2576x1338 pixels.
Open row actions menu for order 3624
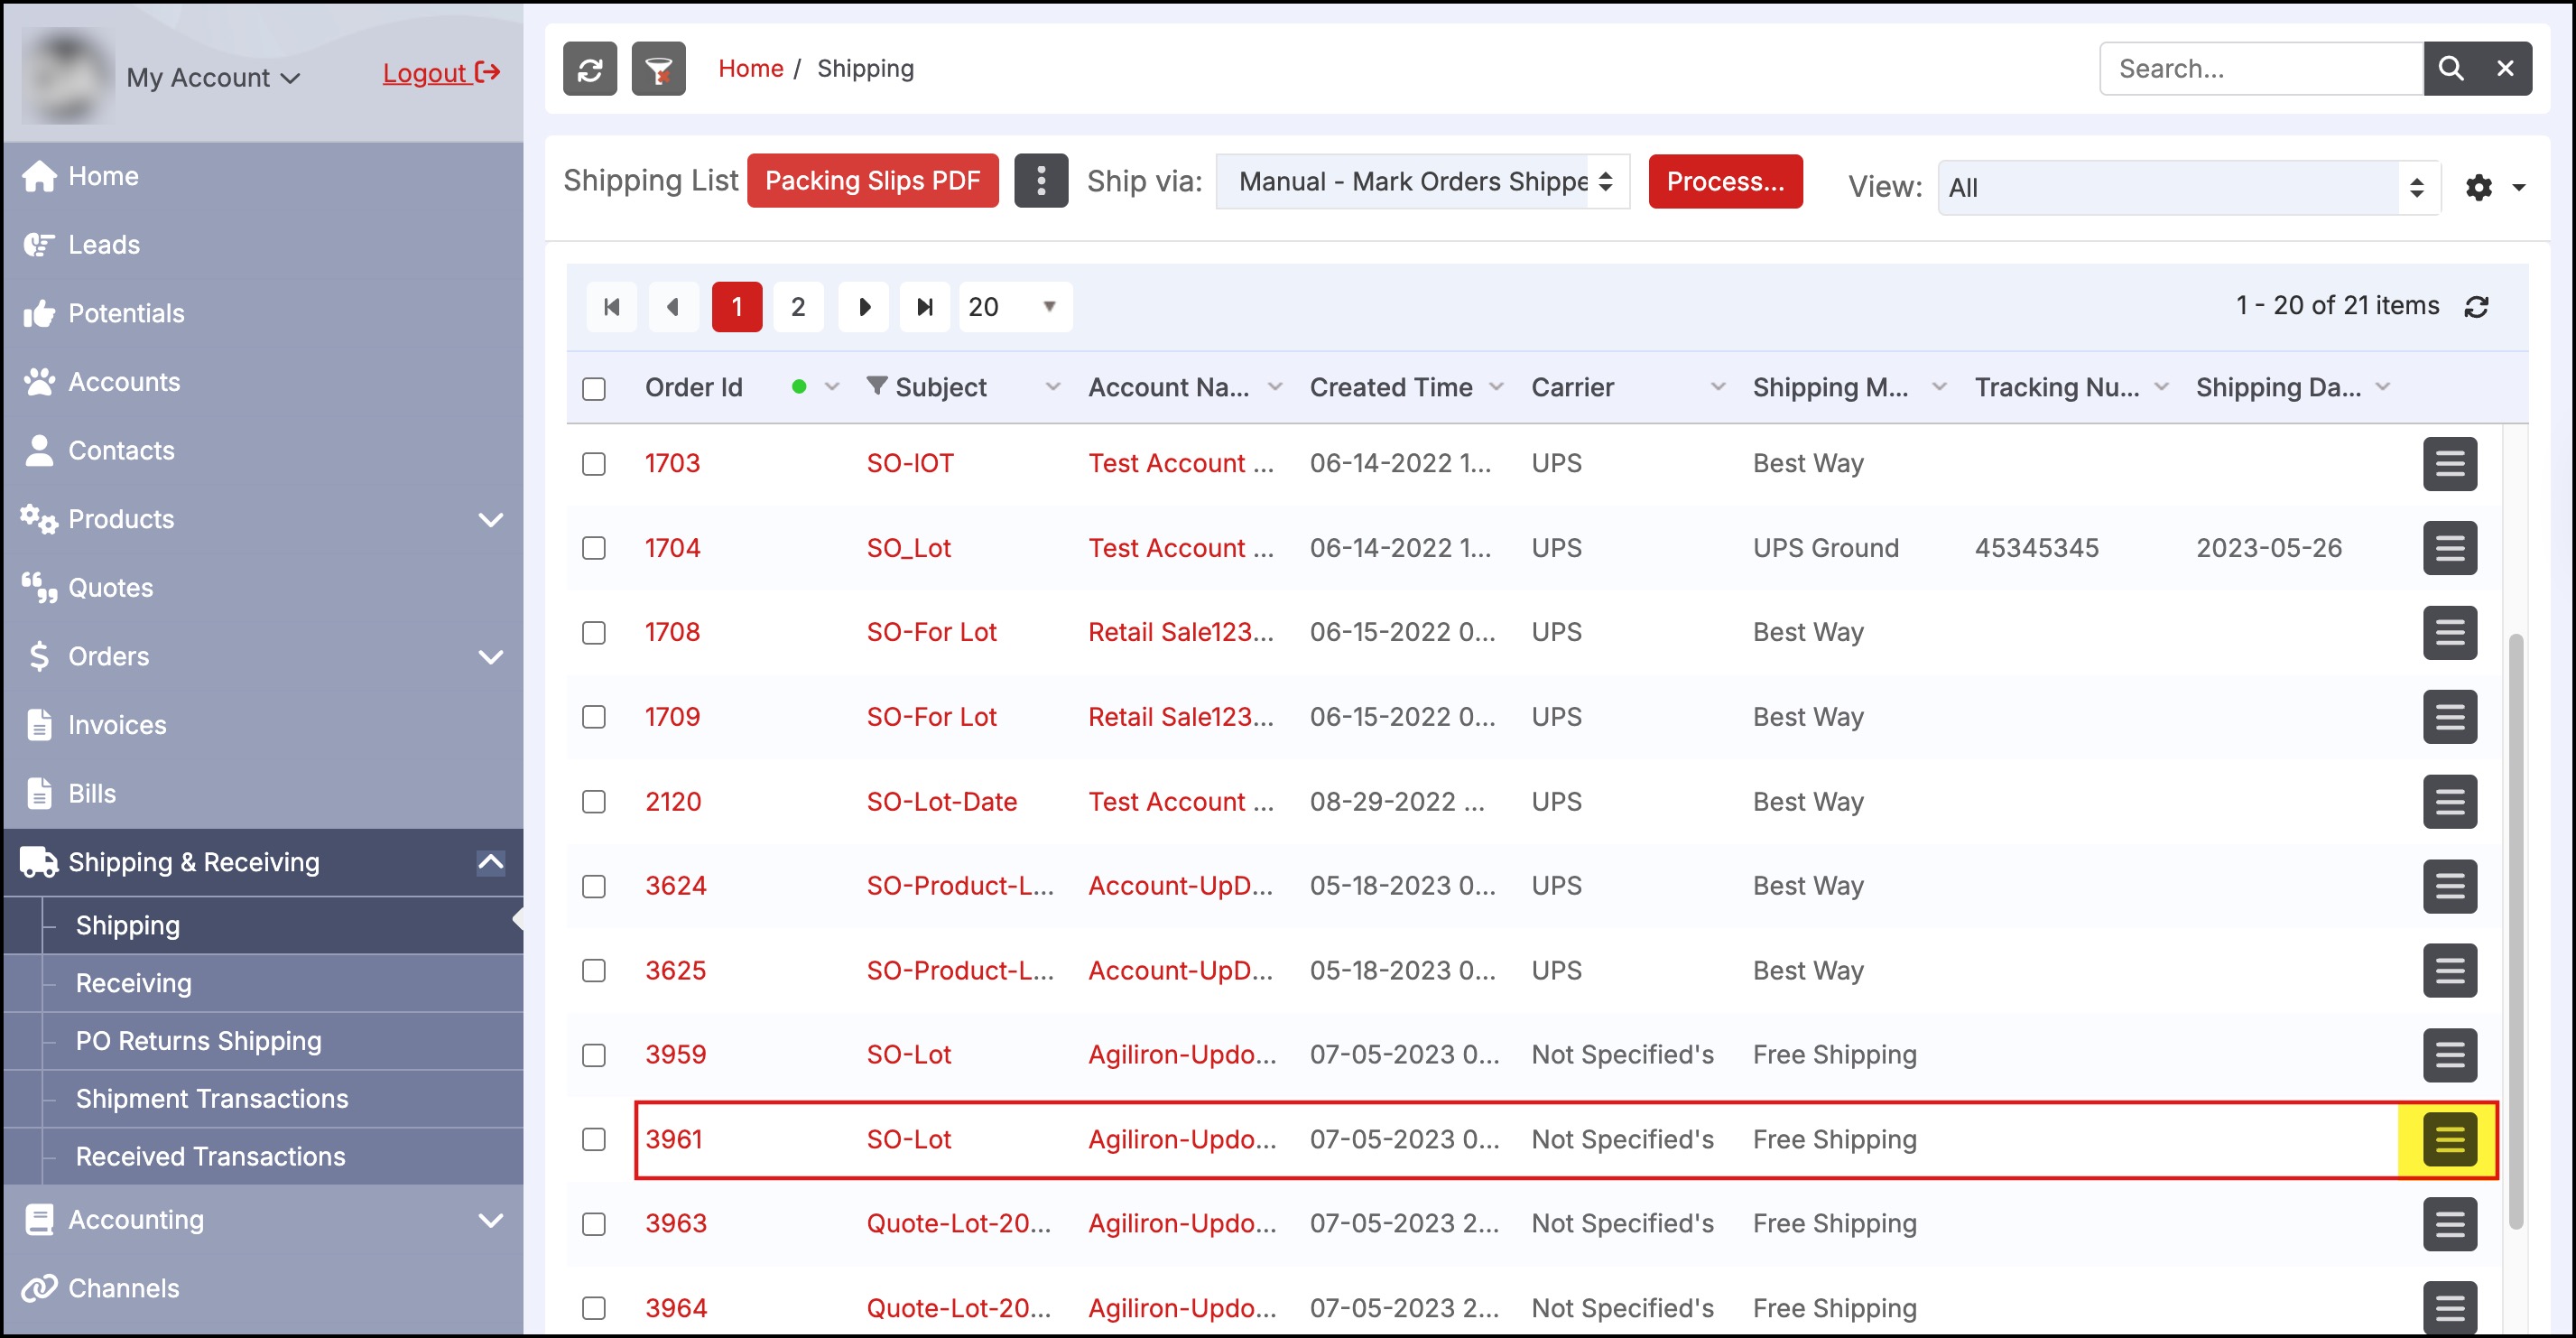click(2449, 886)
